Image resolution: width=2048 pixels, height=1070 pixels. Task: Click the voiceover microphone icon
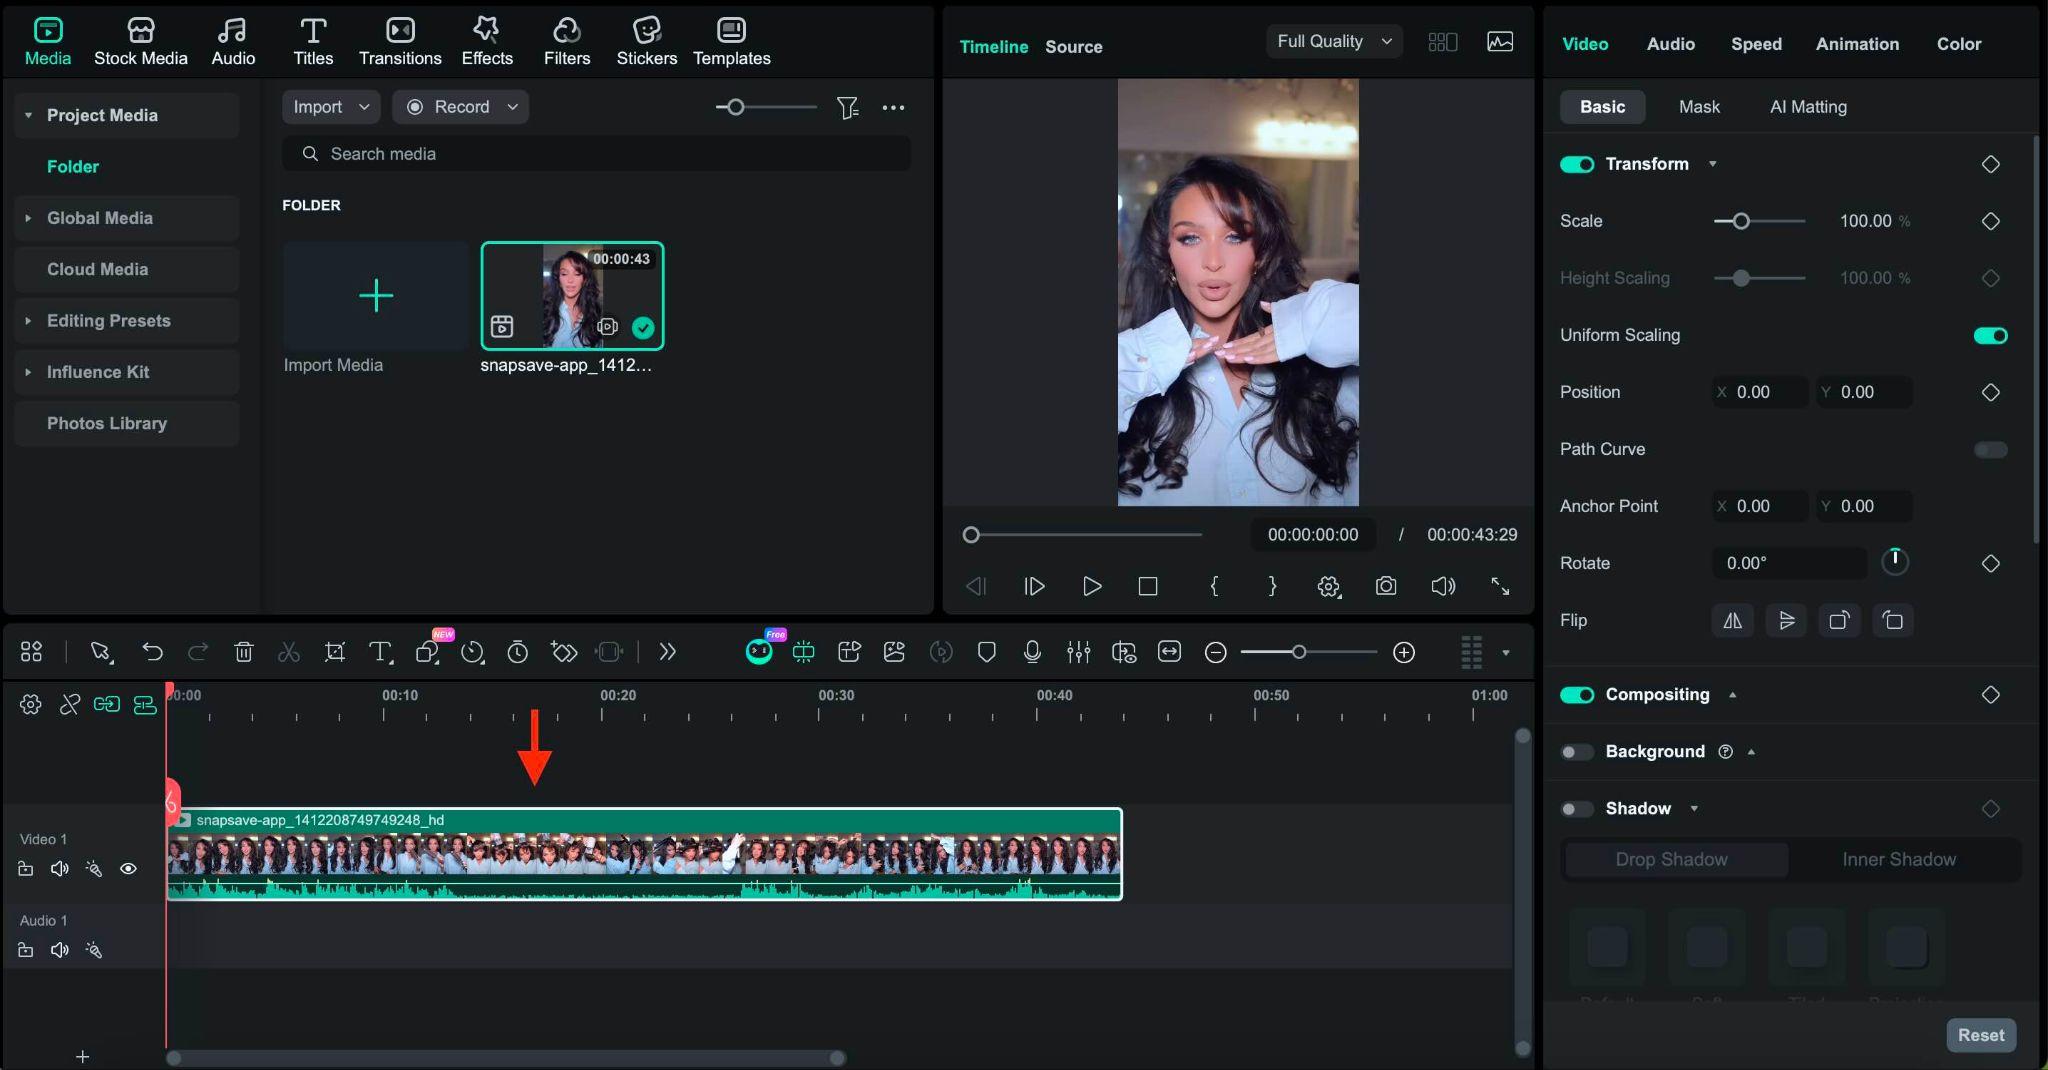tap(1032, 653)
